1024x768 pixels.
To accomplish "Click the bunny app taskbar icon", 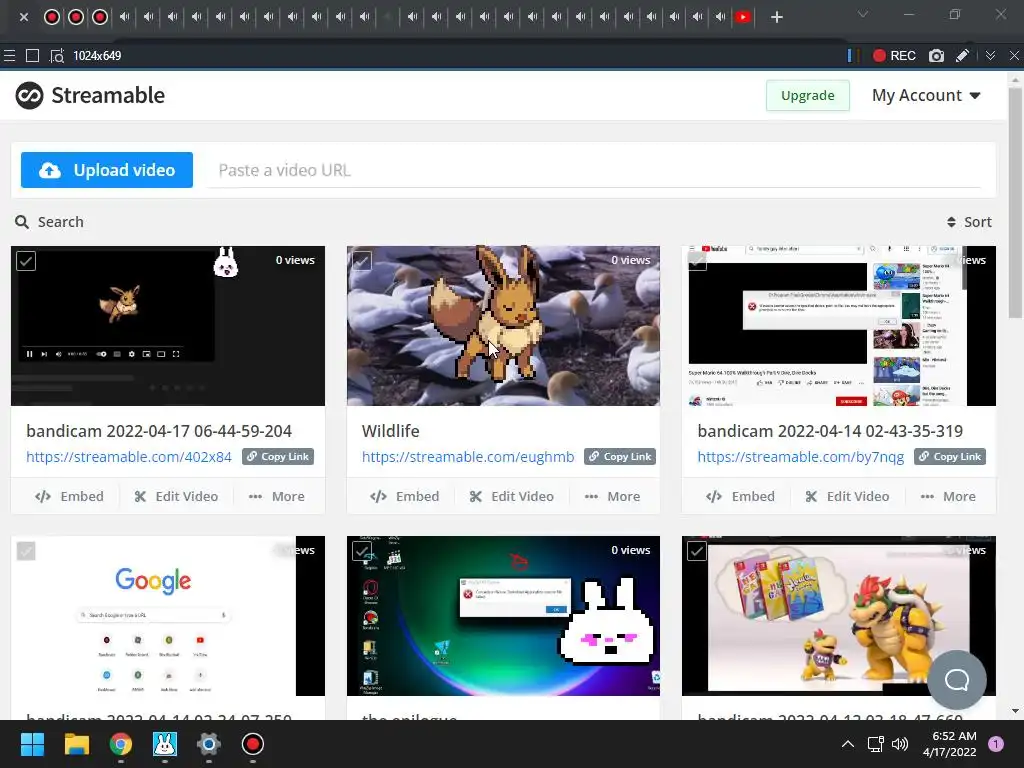I will 165,744.
